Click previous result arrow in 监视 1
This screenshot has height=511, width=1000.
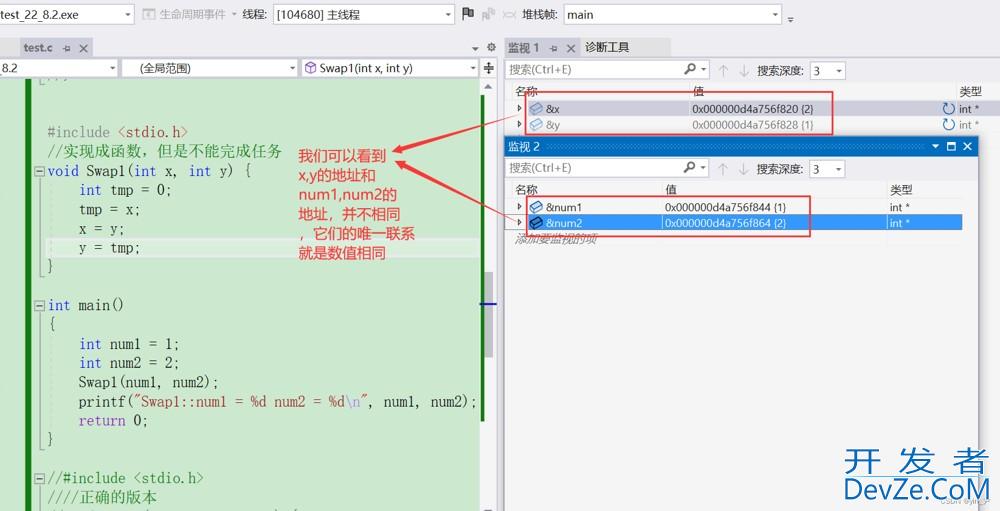click(723, 70)
